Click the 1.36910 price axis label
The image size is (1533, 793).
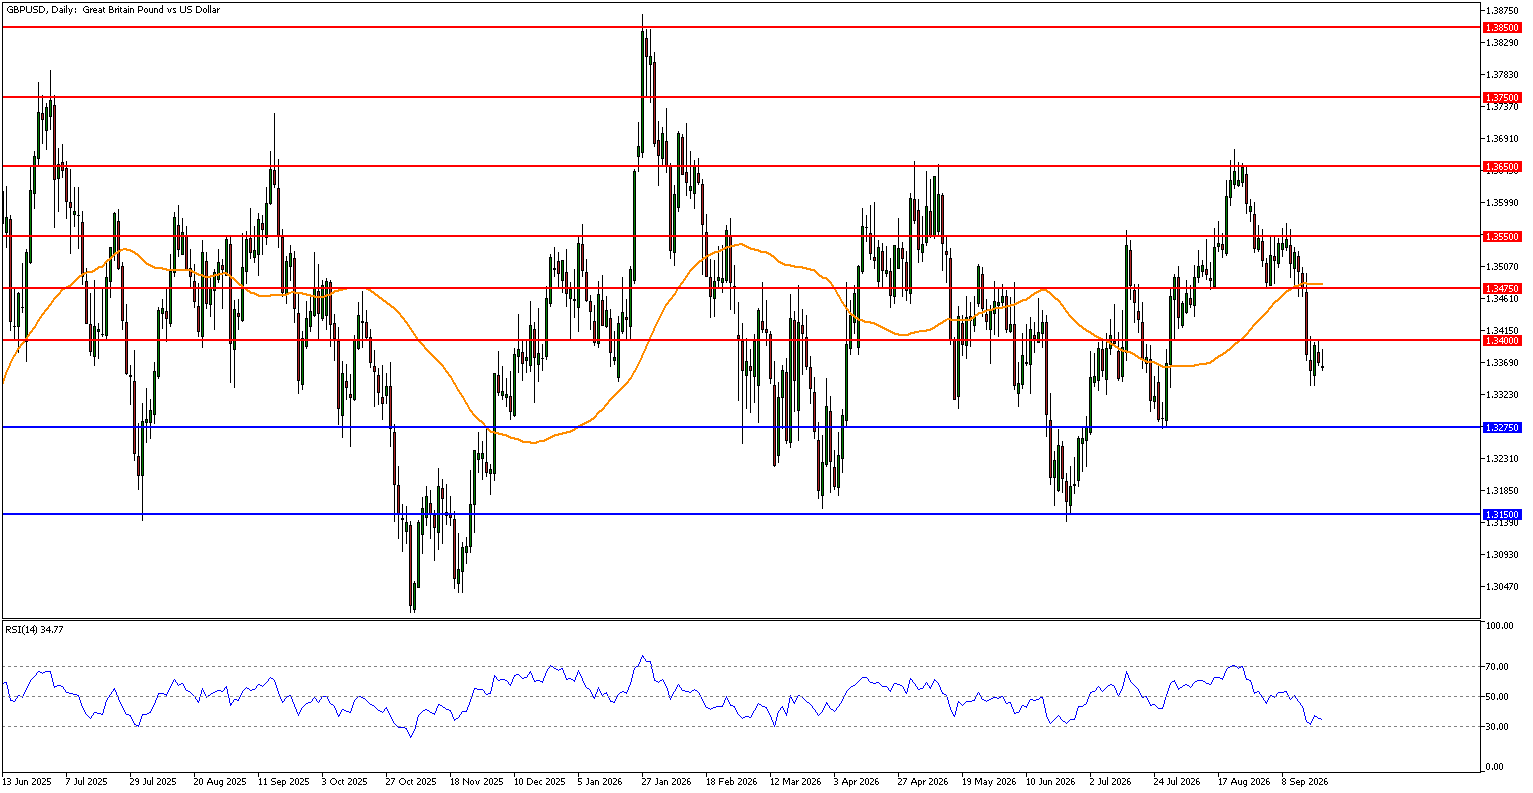[1502, 138]
